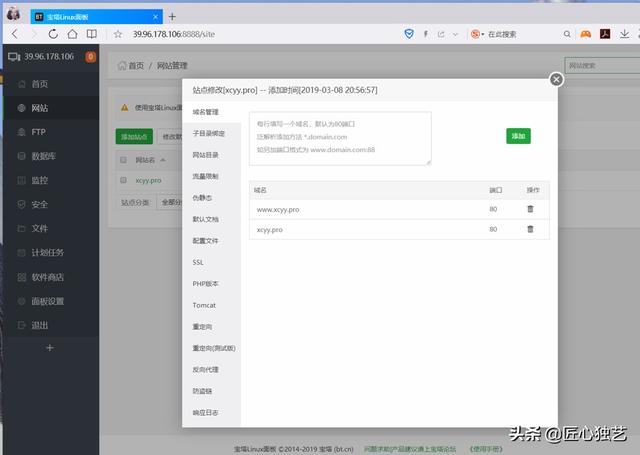Click the browser address bar URL
The image size is (640, 455).
[174, 34]
